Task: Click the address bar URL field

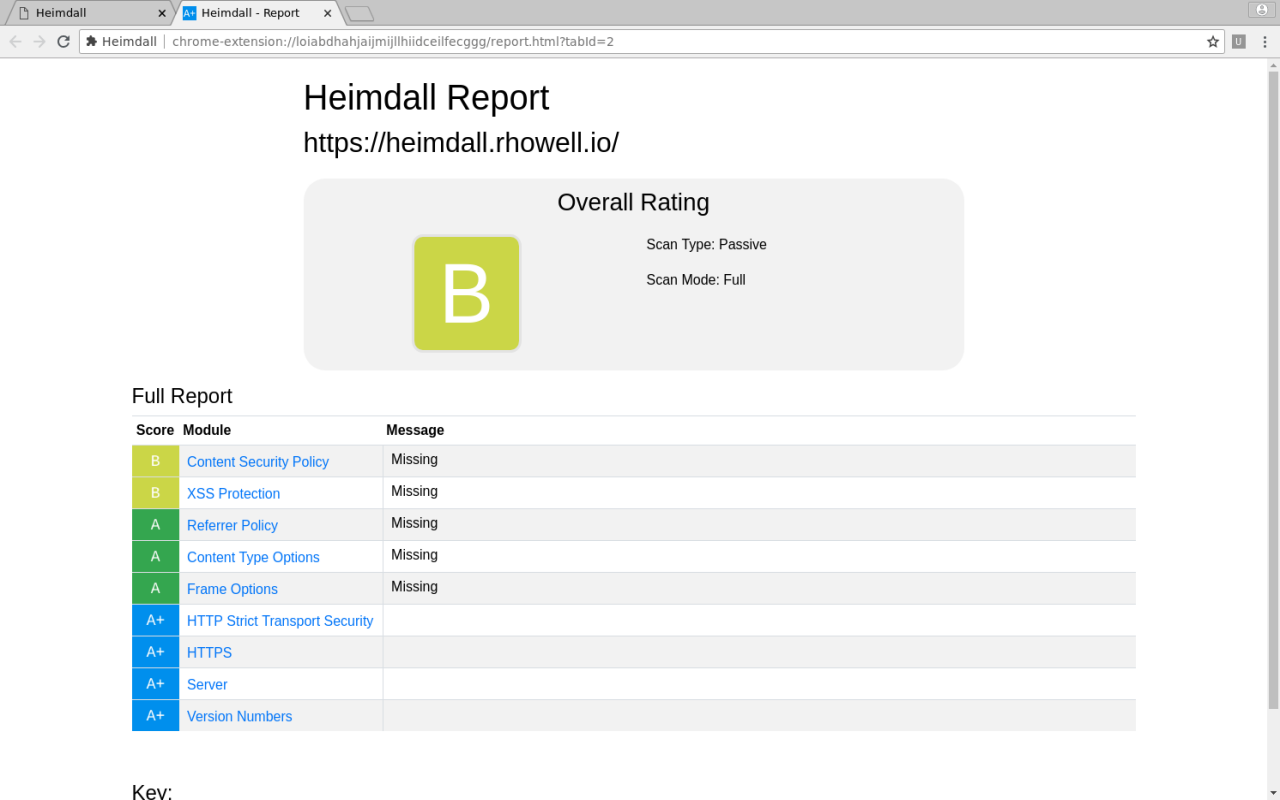Action: pos(400,41)
